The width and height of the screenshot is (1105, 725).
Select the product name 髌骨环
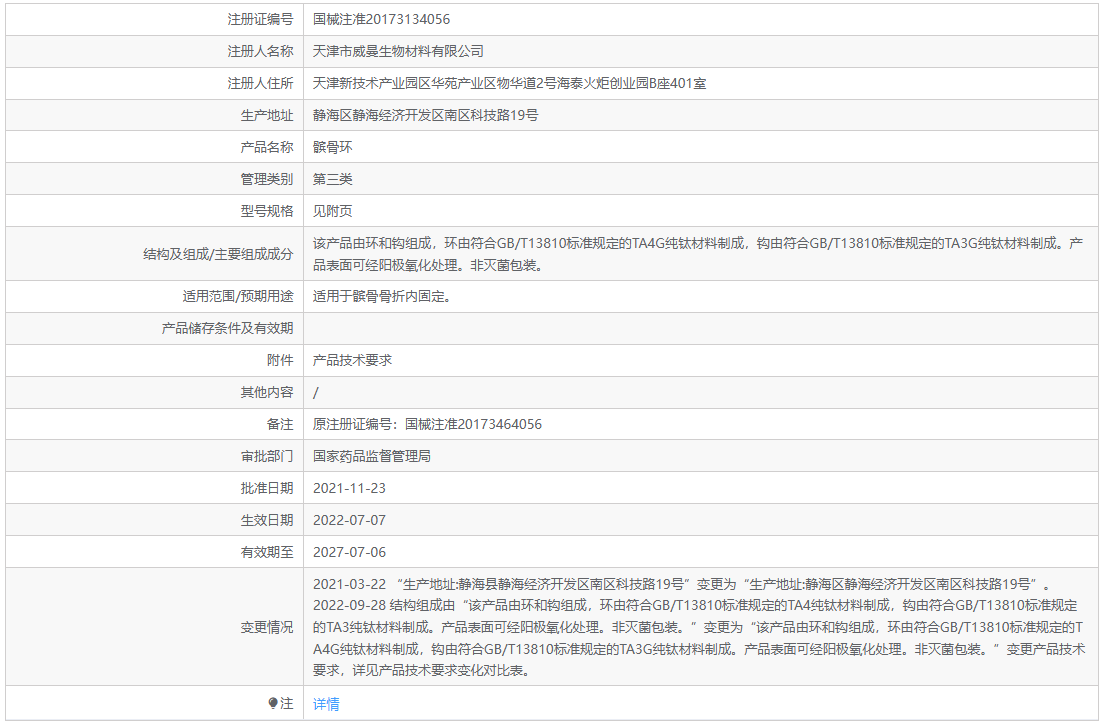333,147
